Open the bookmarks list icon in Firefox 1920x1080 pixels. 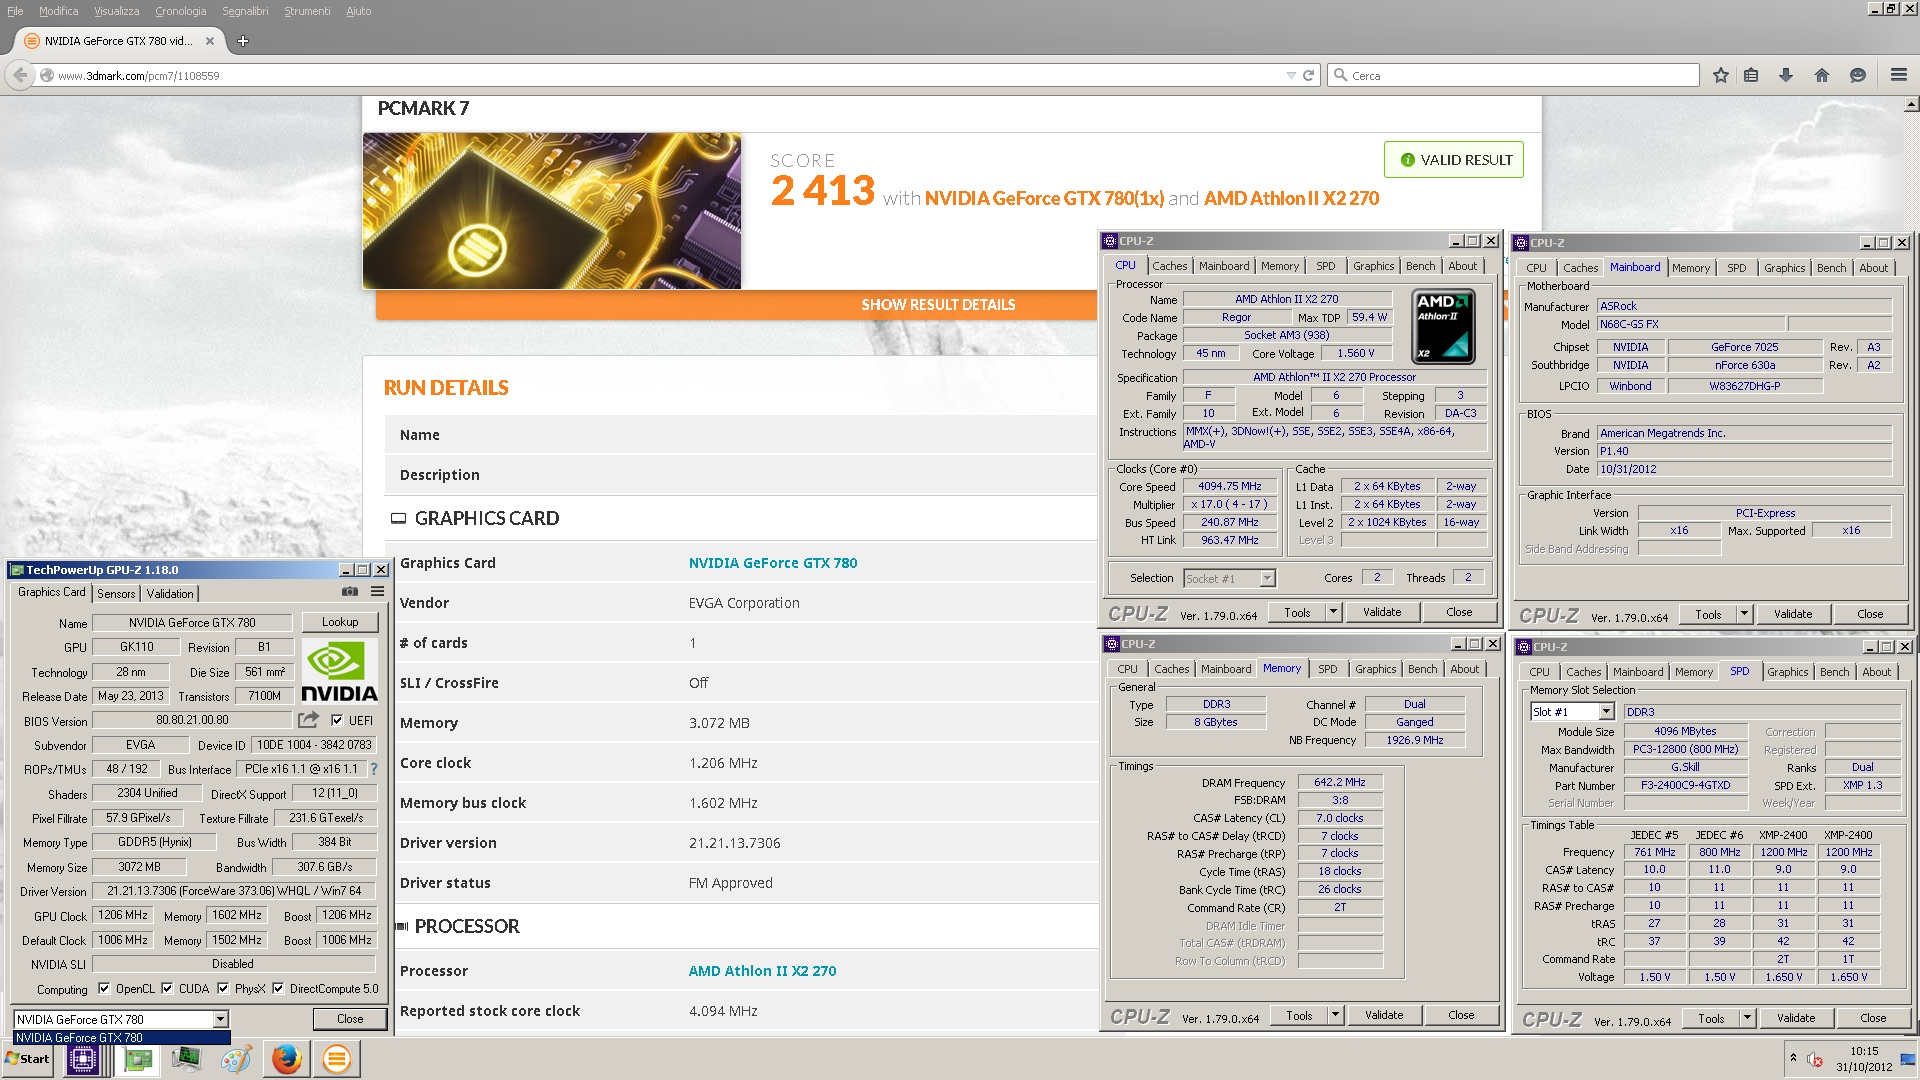(1751, 75)
